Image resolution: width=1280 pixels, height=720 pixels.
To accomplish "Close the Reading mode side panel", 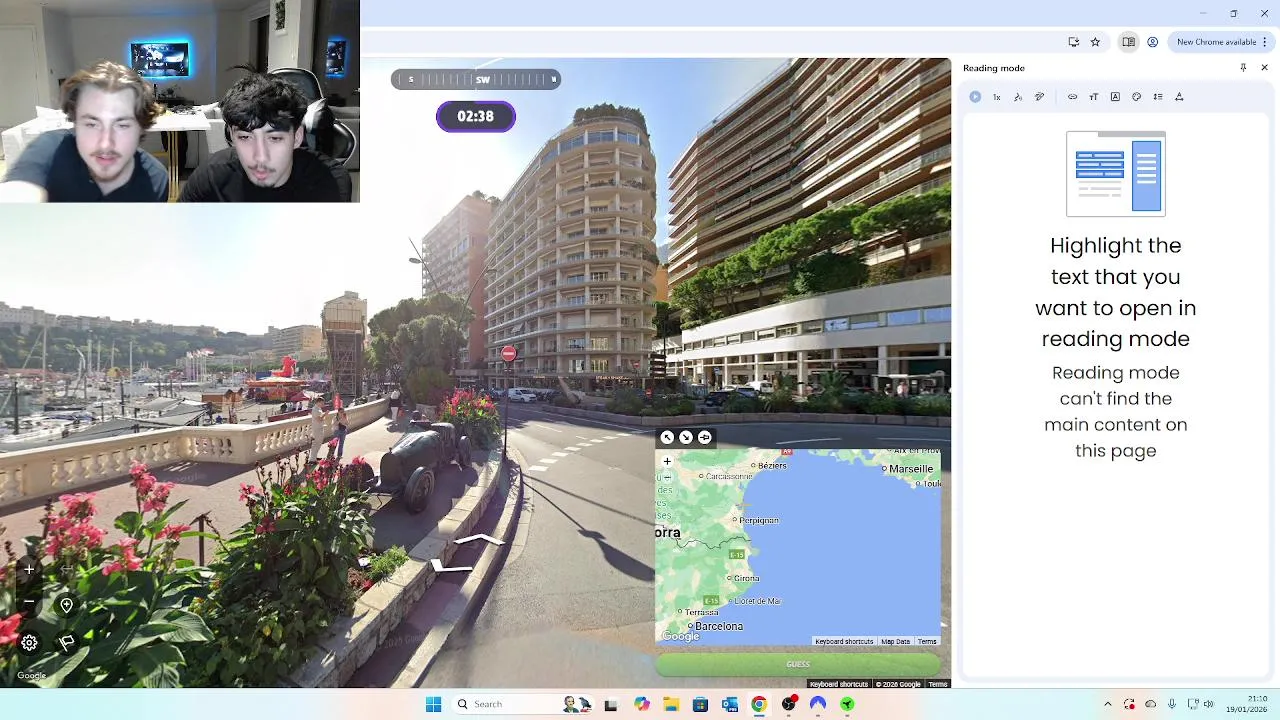I will click(x=1264, y=68).
